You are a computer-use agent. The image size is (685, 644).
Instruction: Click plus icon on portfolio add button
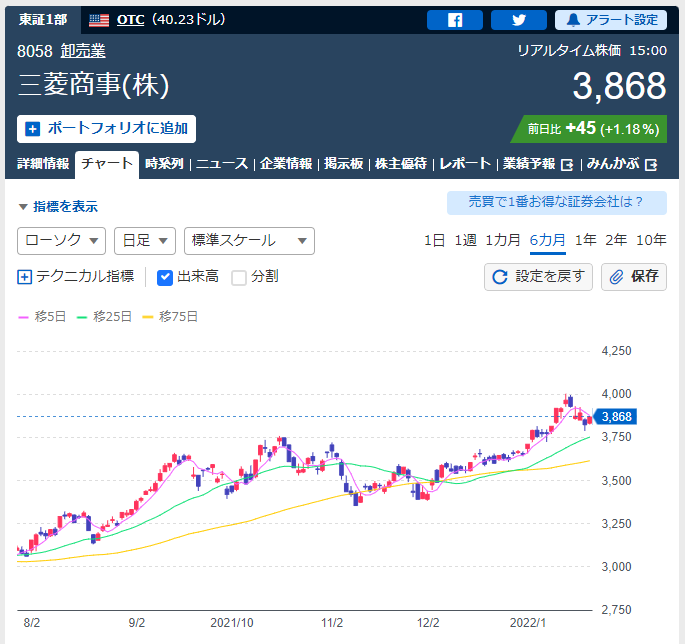32,129
